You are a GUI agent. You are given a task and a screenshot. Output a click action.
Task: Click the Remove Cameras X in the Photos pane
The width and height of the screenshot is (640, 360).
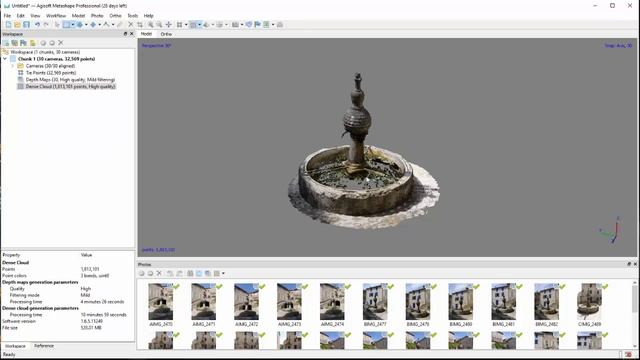[159, 273]
